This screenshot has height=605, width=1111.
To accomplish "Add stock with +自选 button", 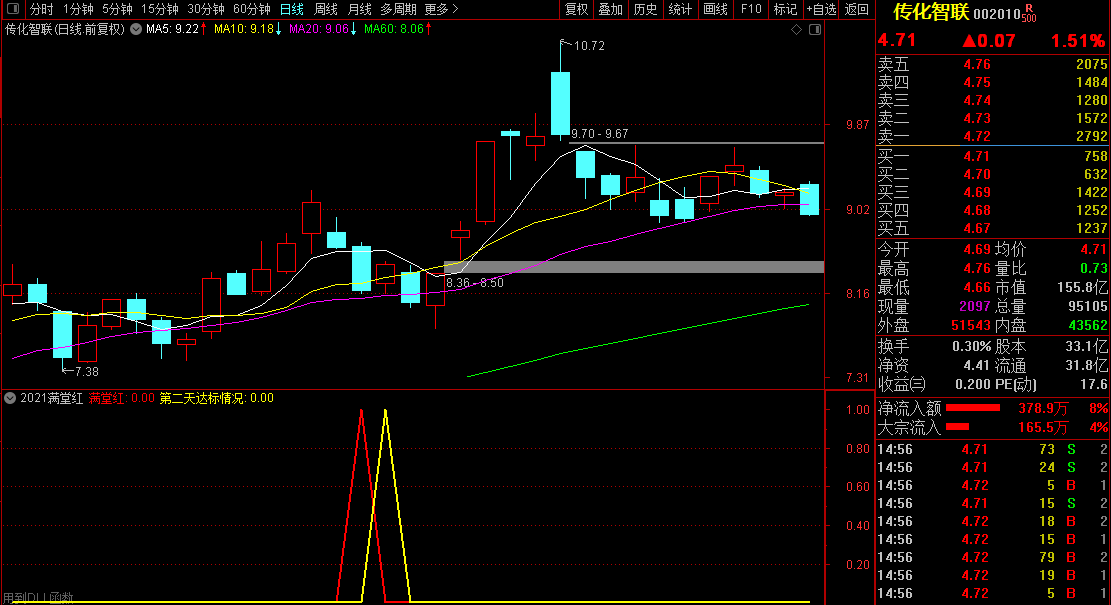I will [x=820, y=9].
